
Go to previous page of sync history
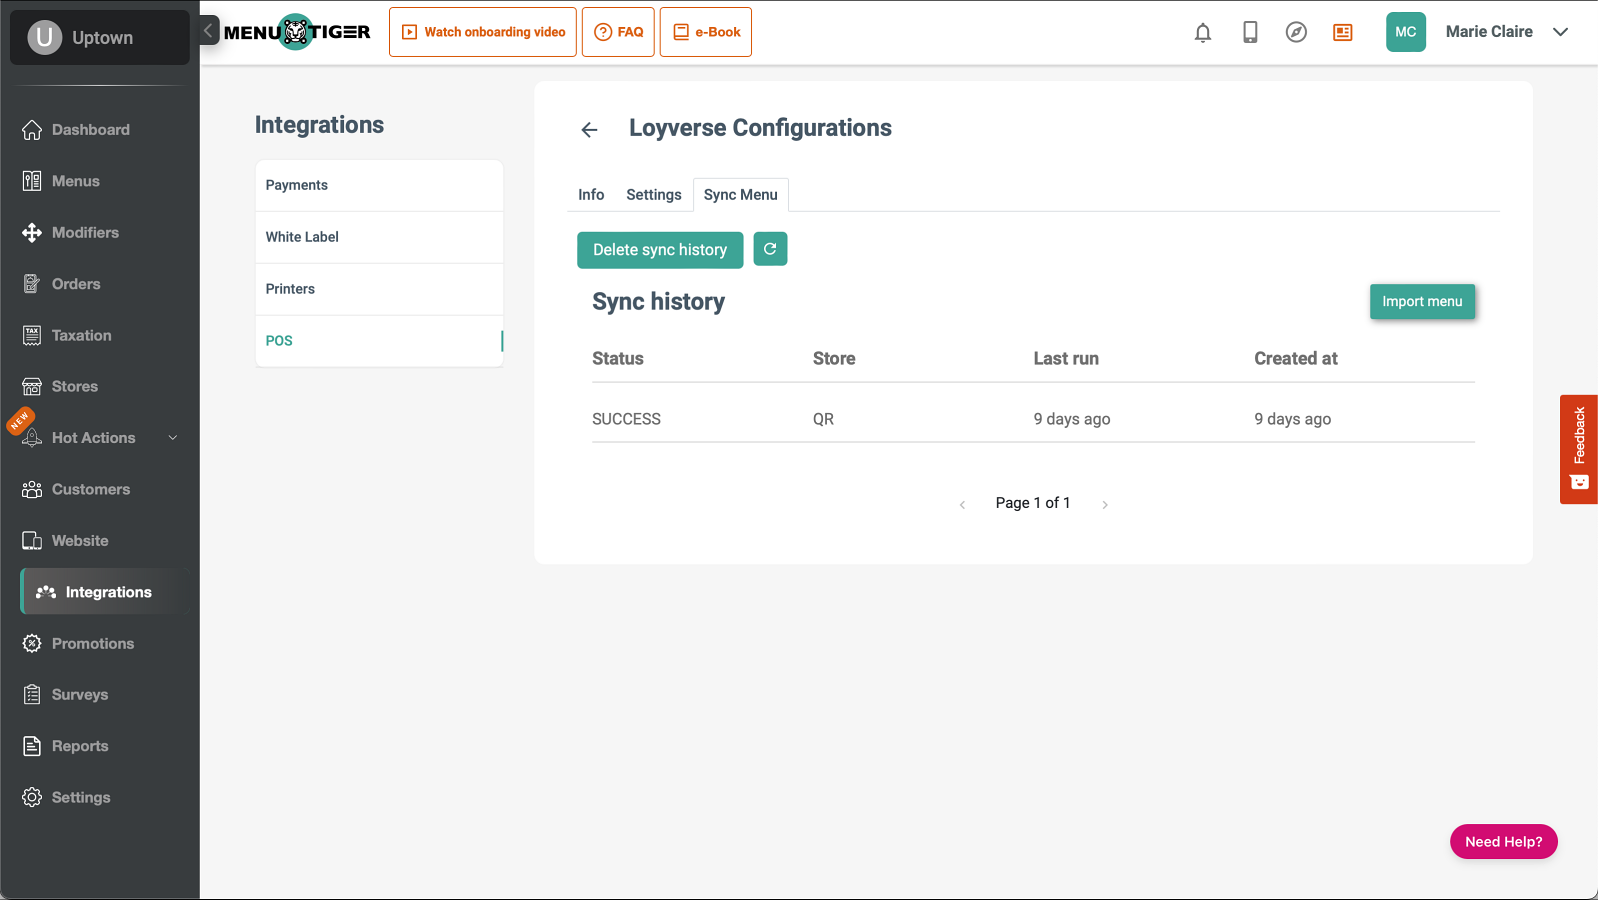click(962, 504)
